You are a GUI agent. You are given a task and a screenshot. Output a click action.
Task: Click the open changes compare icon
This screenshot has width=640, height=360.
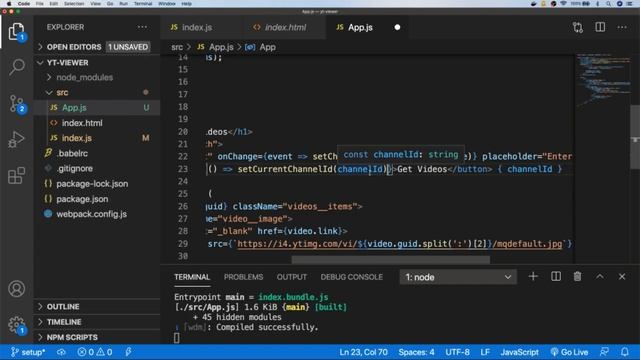pyautogui.click(x=578, y=27)
